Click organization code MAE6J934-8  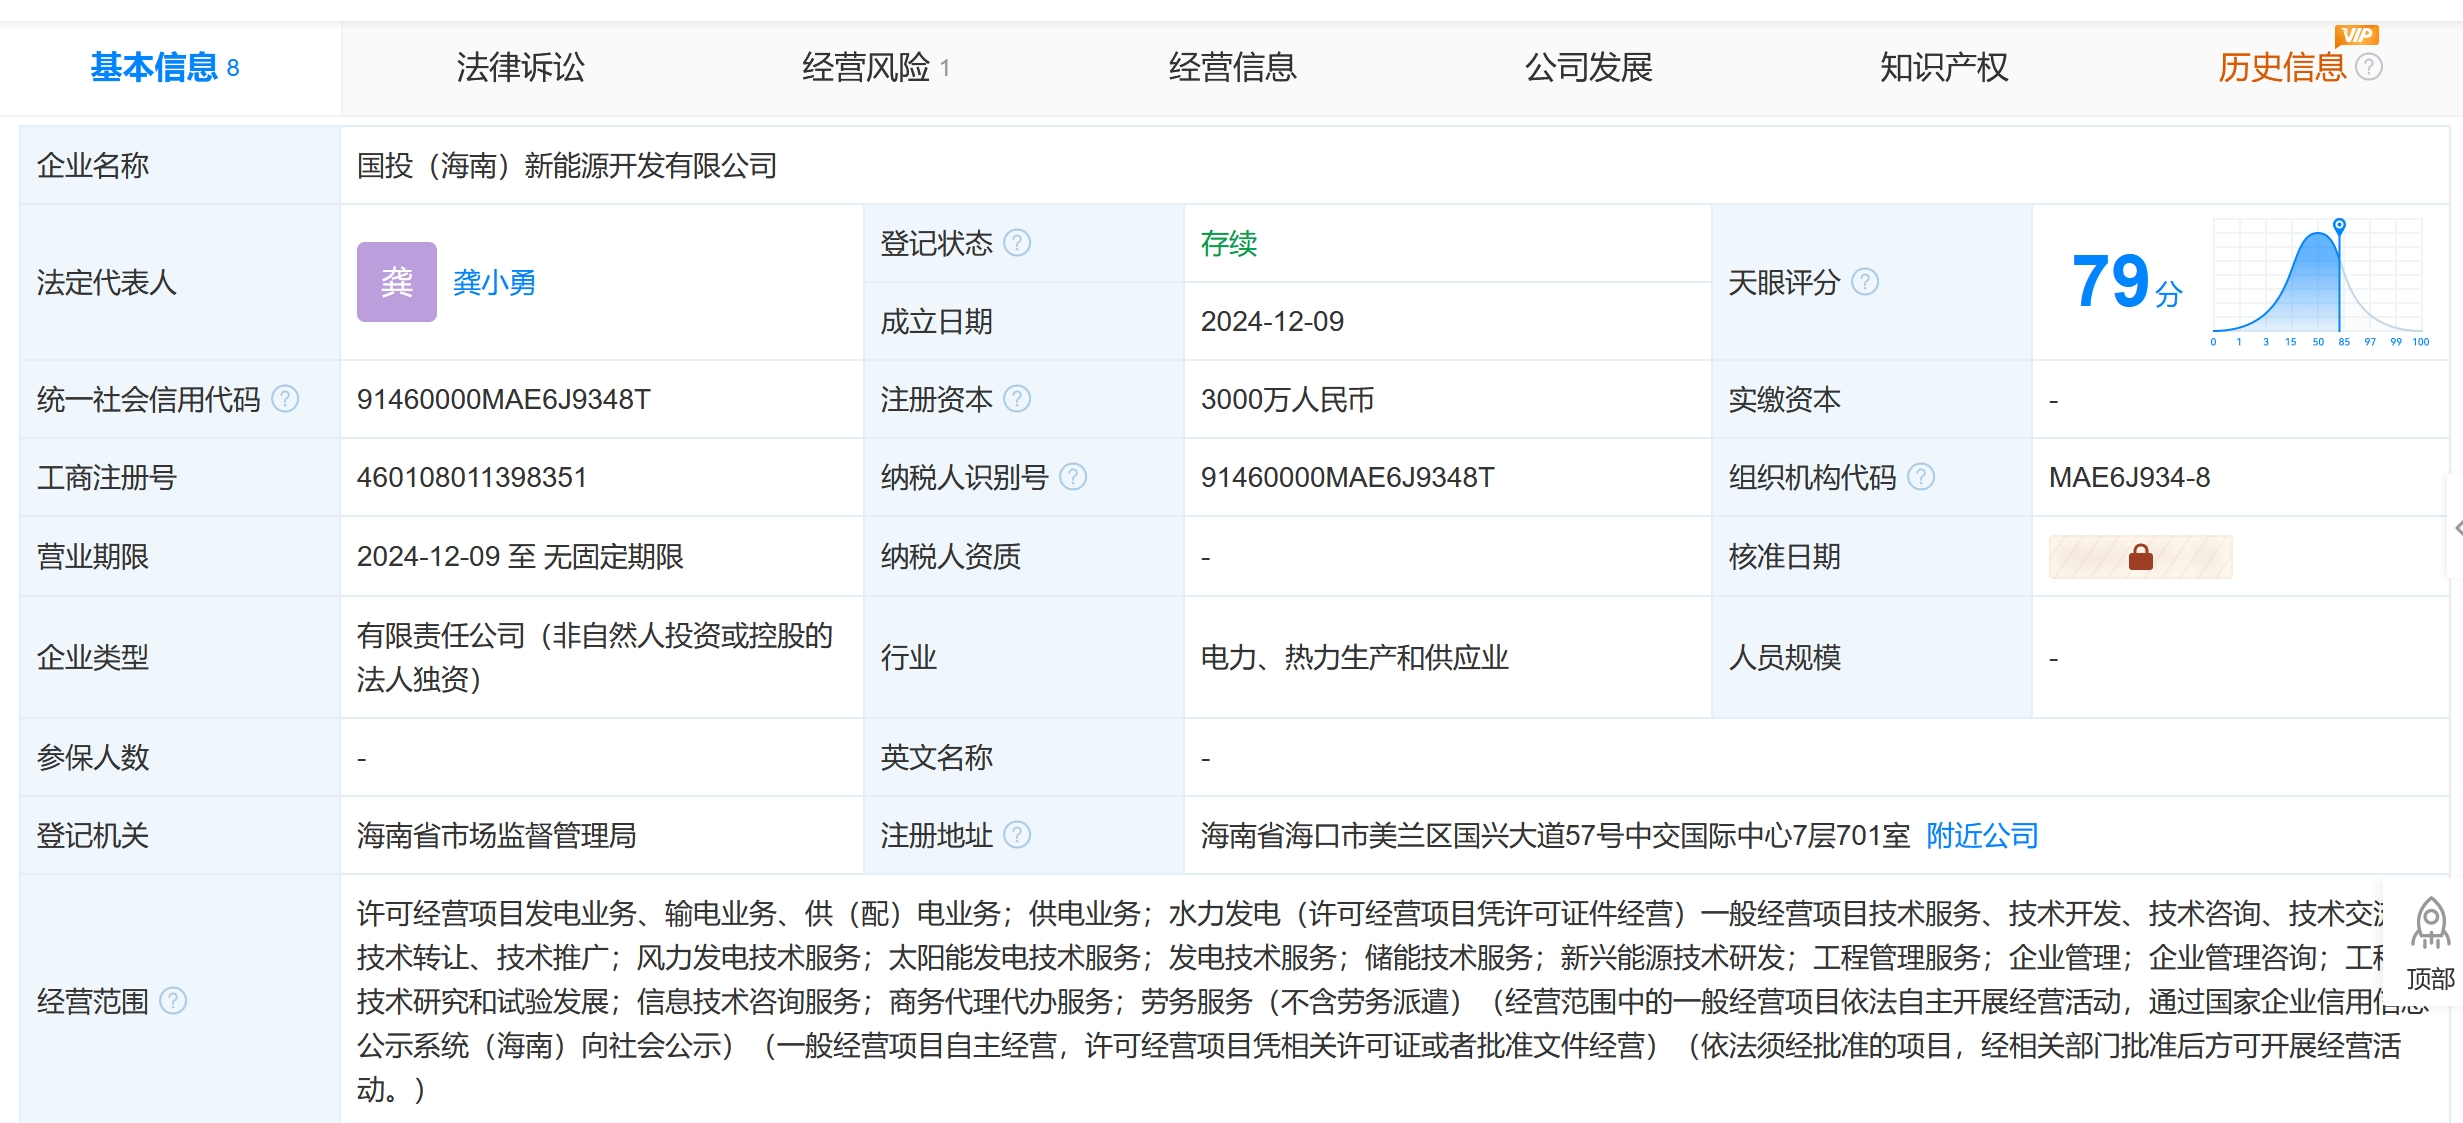2129,477
